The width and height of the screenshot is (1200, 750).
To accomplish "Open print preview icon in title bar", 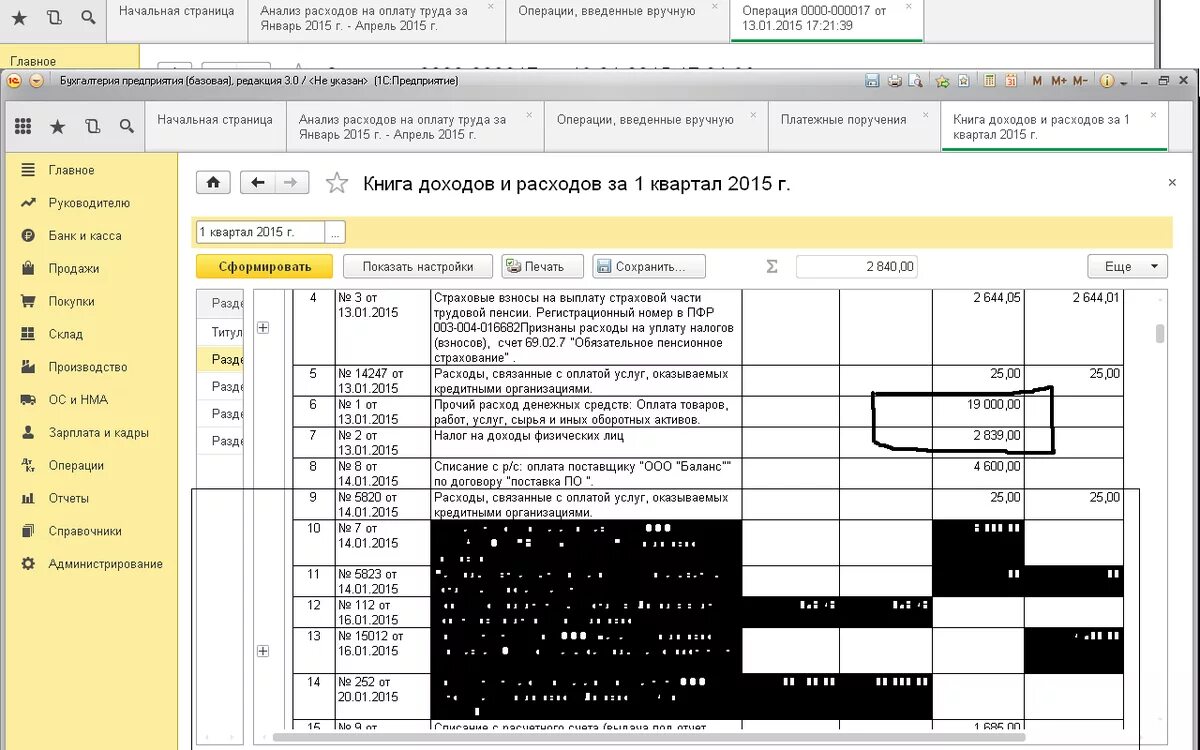I will (915, 81).
